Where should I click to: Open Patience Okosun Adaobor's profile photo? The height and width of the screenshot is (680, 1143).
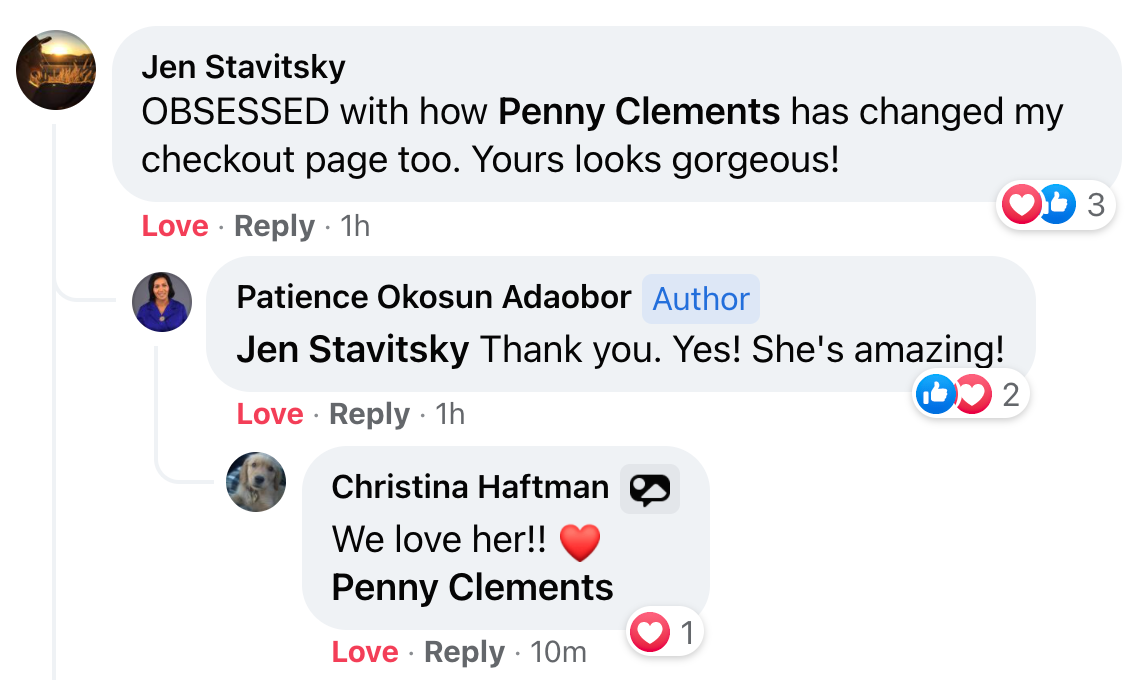pos(162,302)
